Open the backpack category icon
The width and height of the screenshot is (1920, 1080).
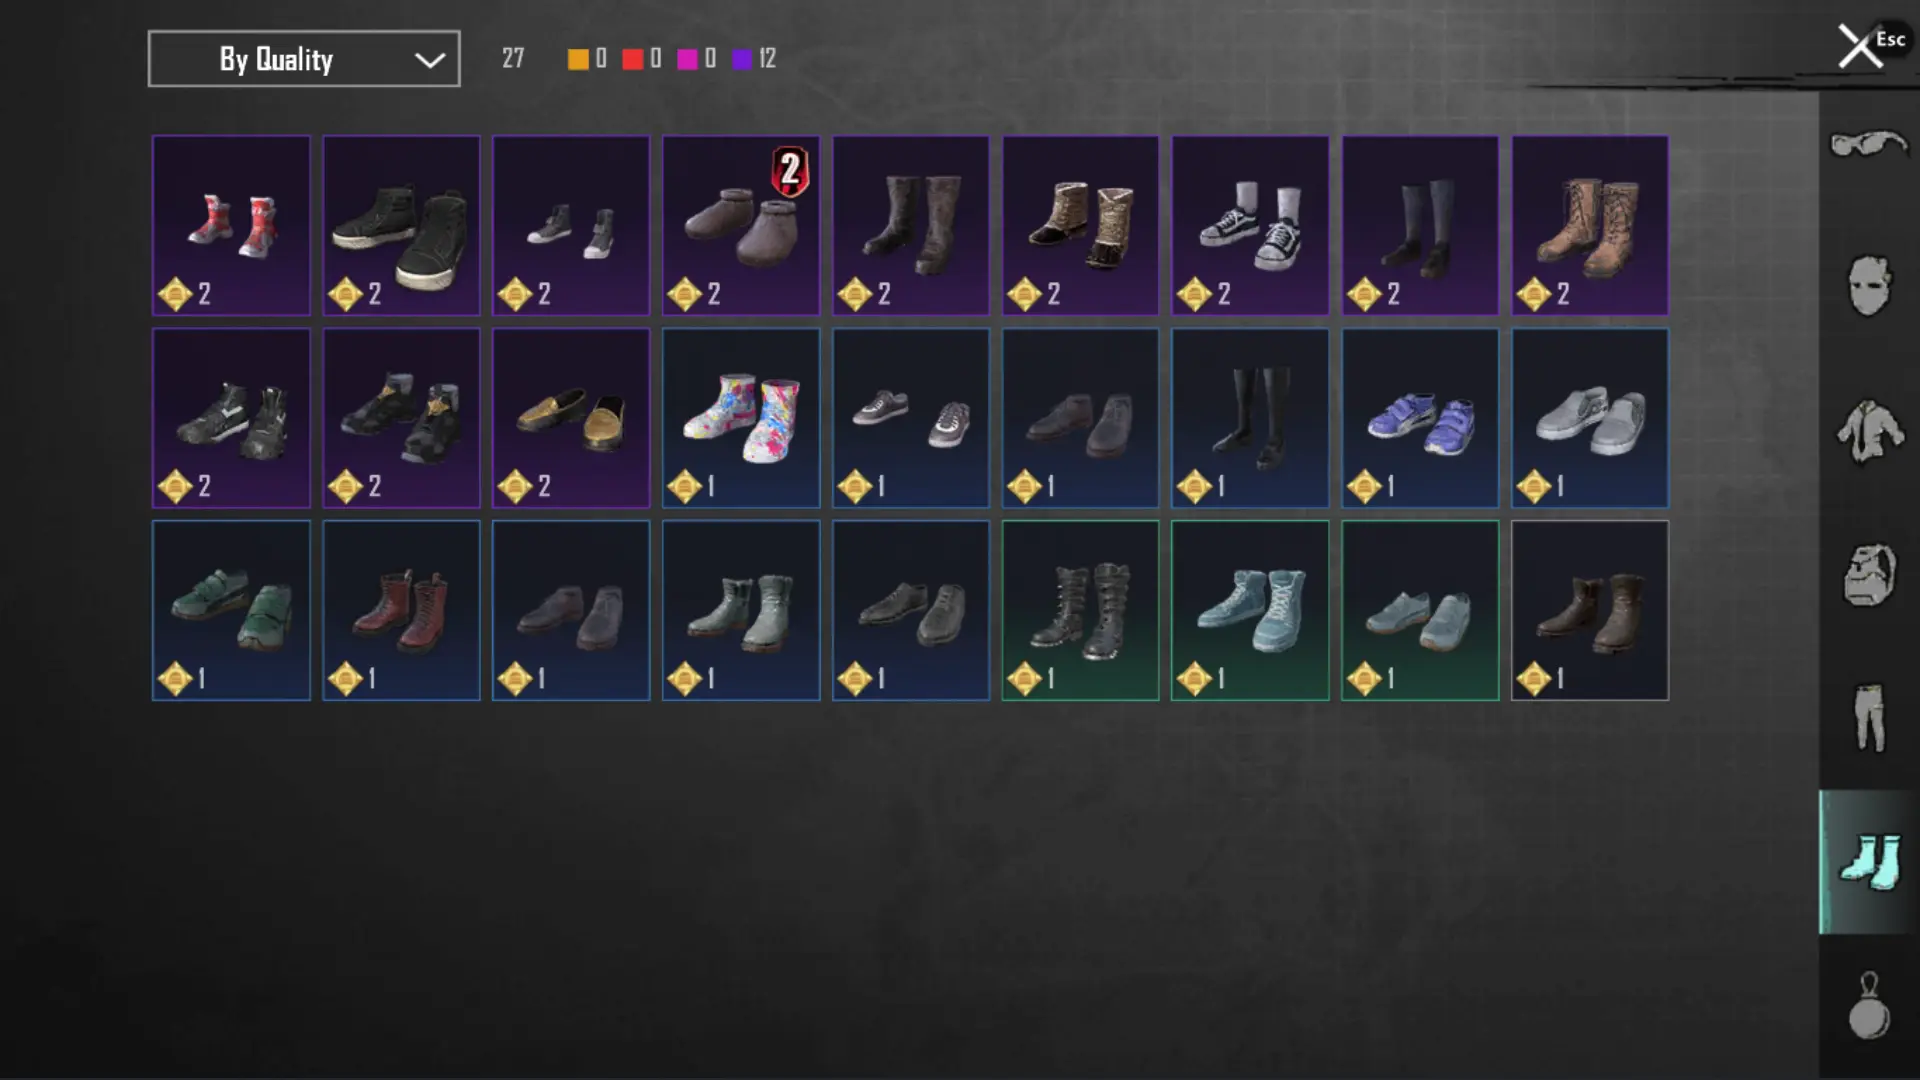(x=1869, y=575)
